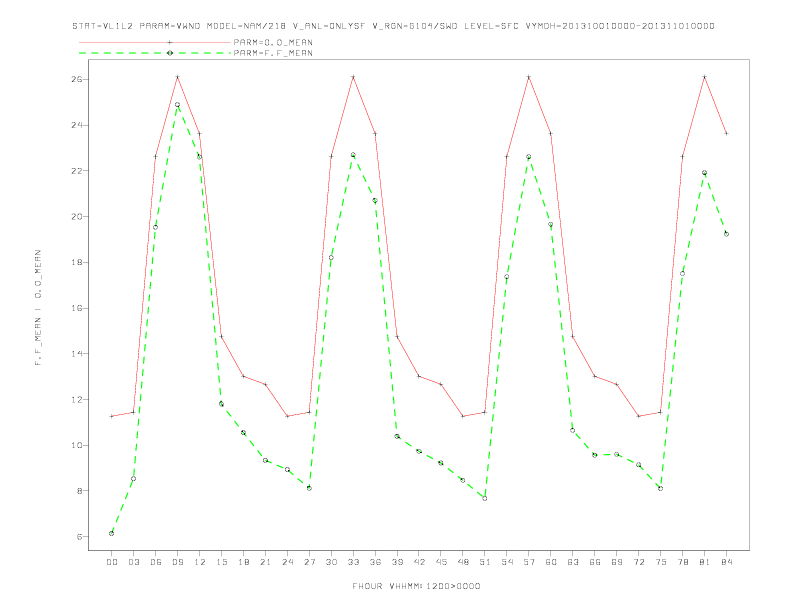Image resolution: width=792 pixels, height=612 pixels.
Task: Click x-axis tick label 09
Action: coord(177,562)
